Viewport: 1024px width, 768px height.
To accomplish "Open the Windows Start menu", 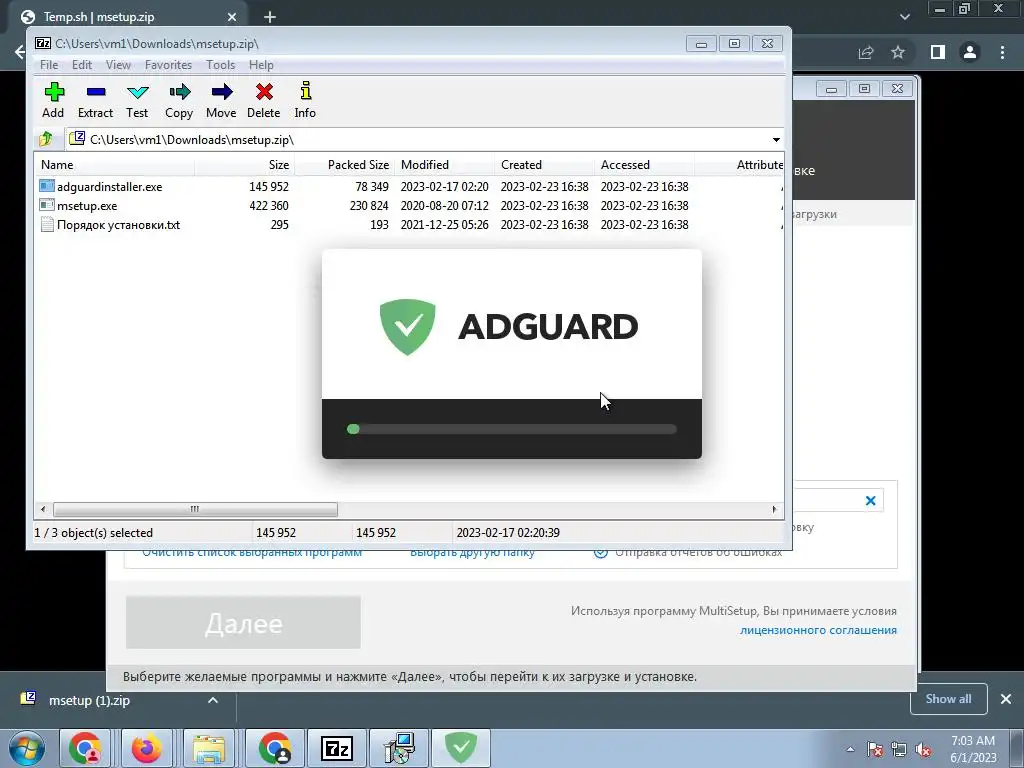I will 27,748.
